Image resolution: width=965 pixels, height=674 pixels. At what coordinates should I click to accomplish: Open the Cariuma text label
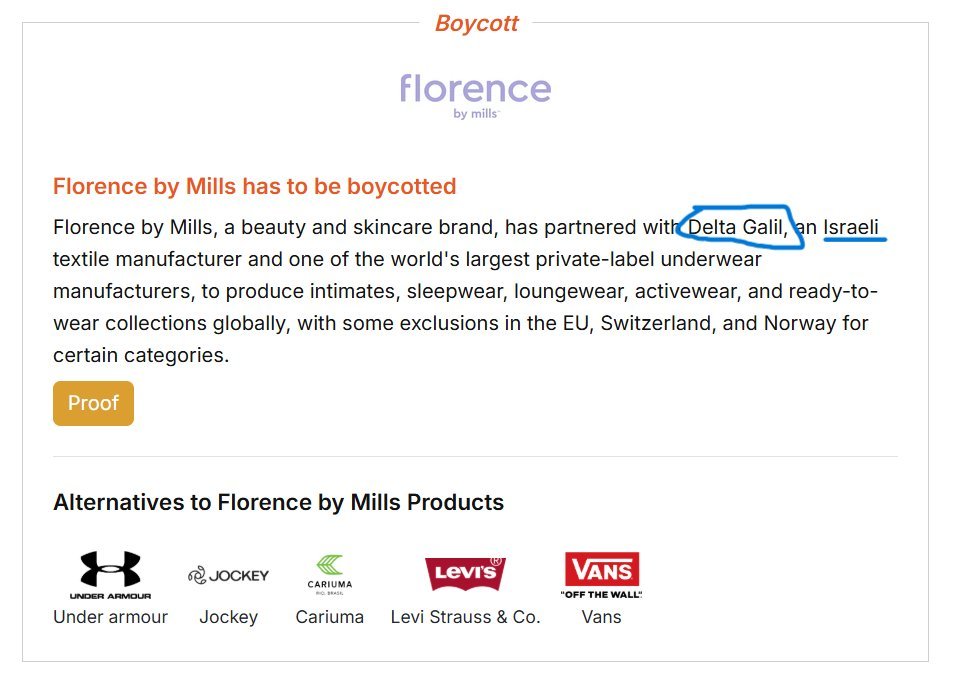coord(330,617)
